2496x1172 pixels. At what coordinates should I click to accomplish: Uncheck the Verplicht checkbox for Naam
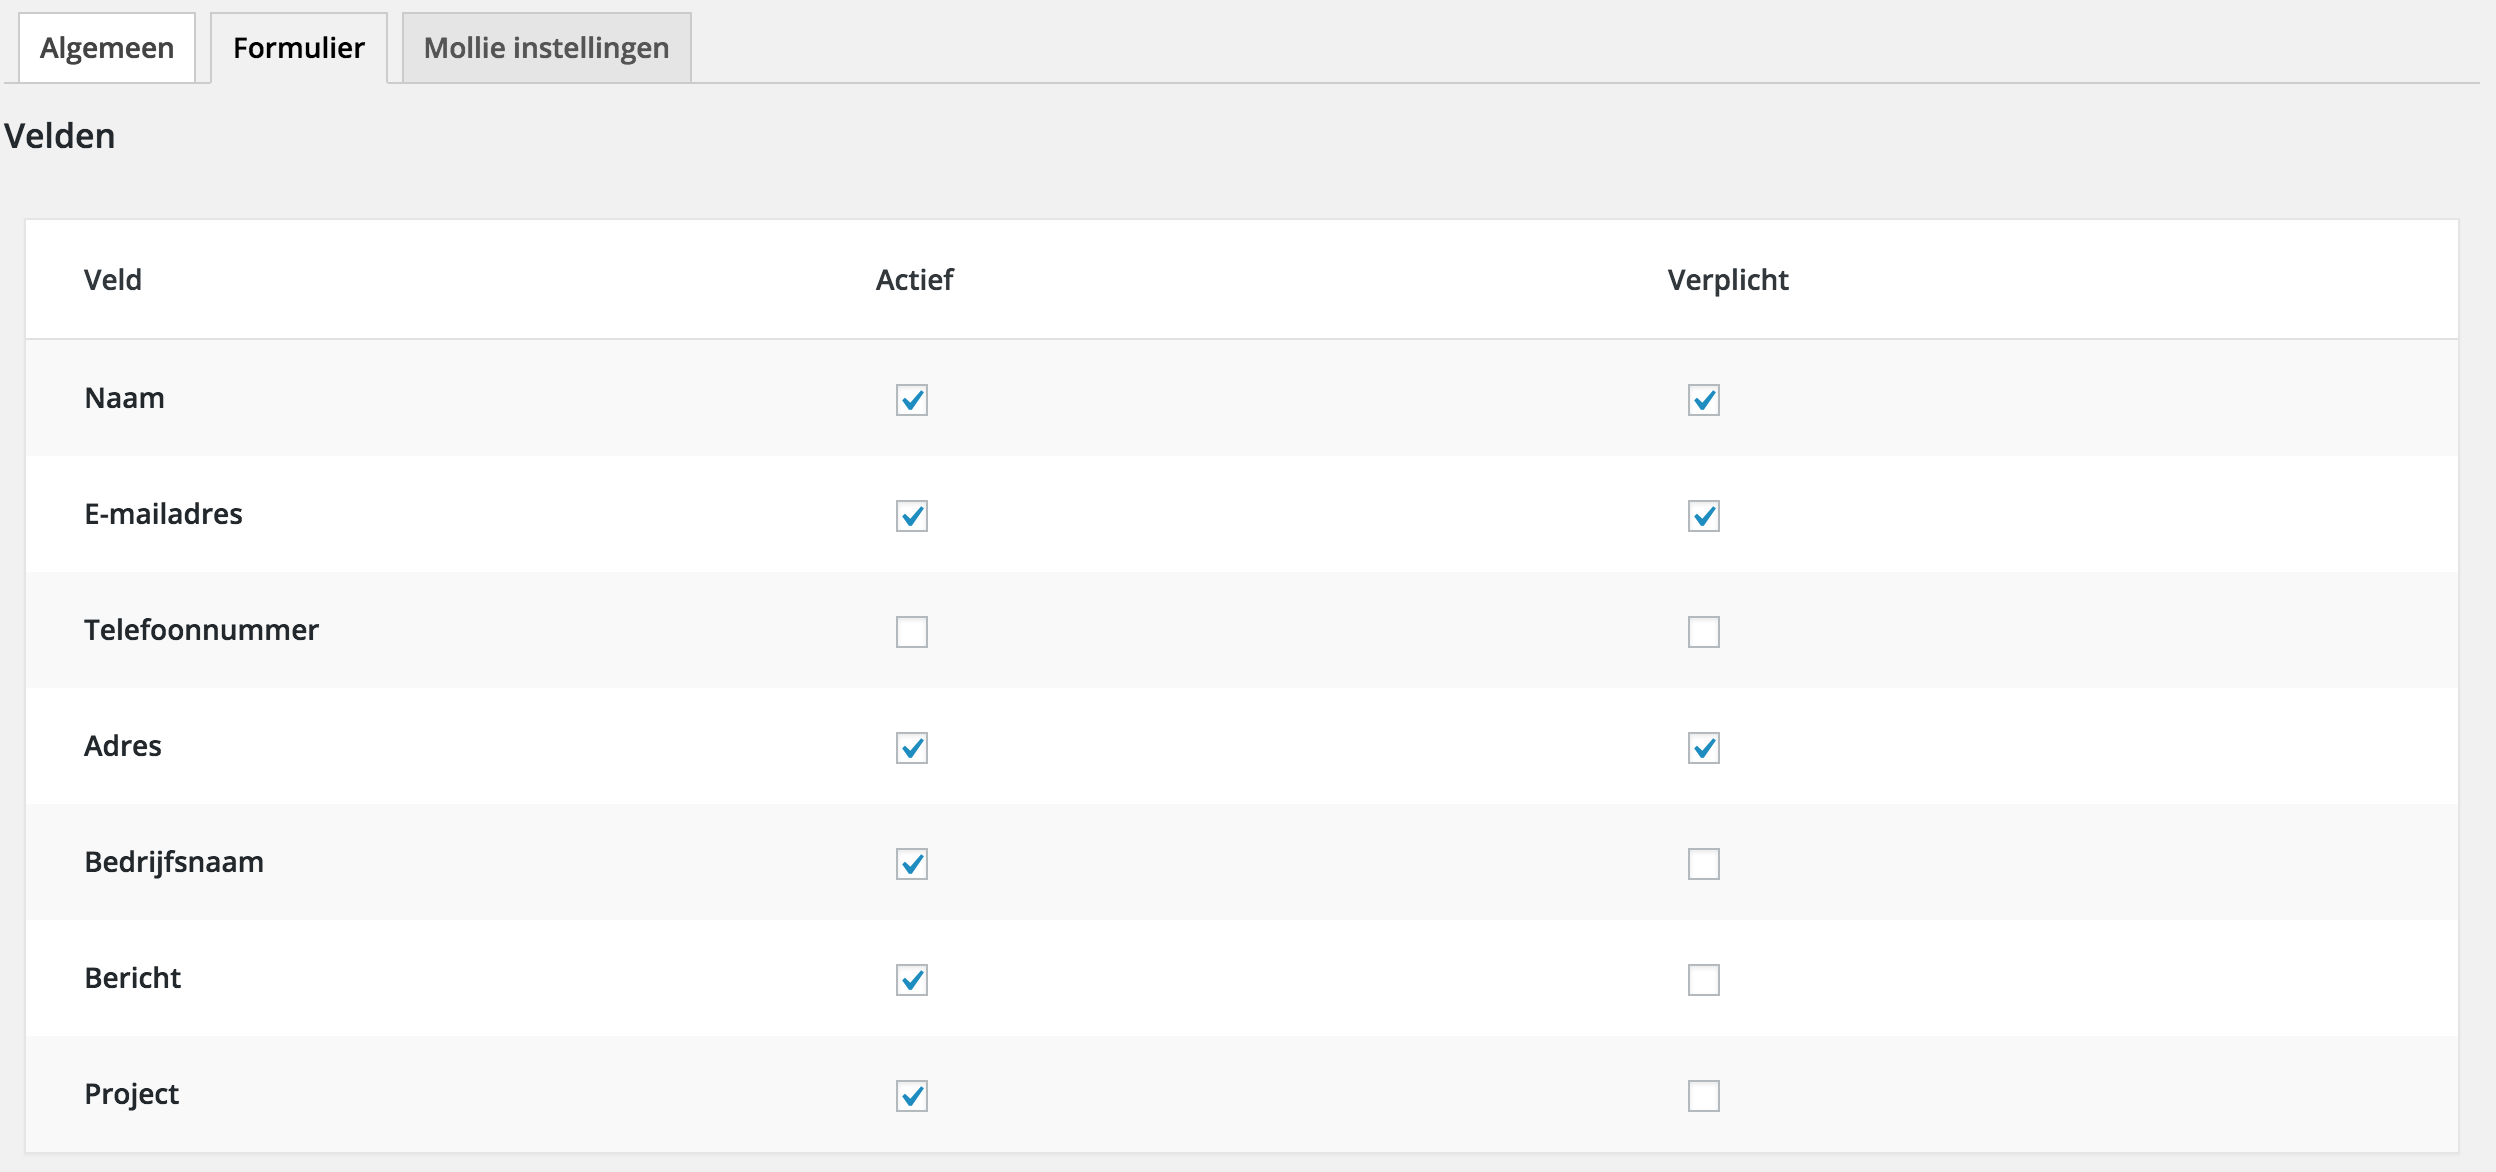point(1704,400)
